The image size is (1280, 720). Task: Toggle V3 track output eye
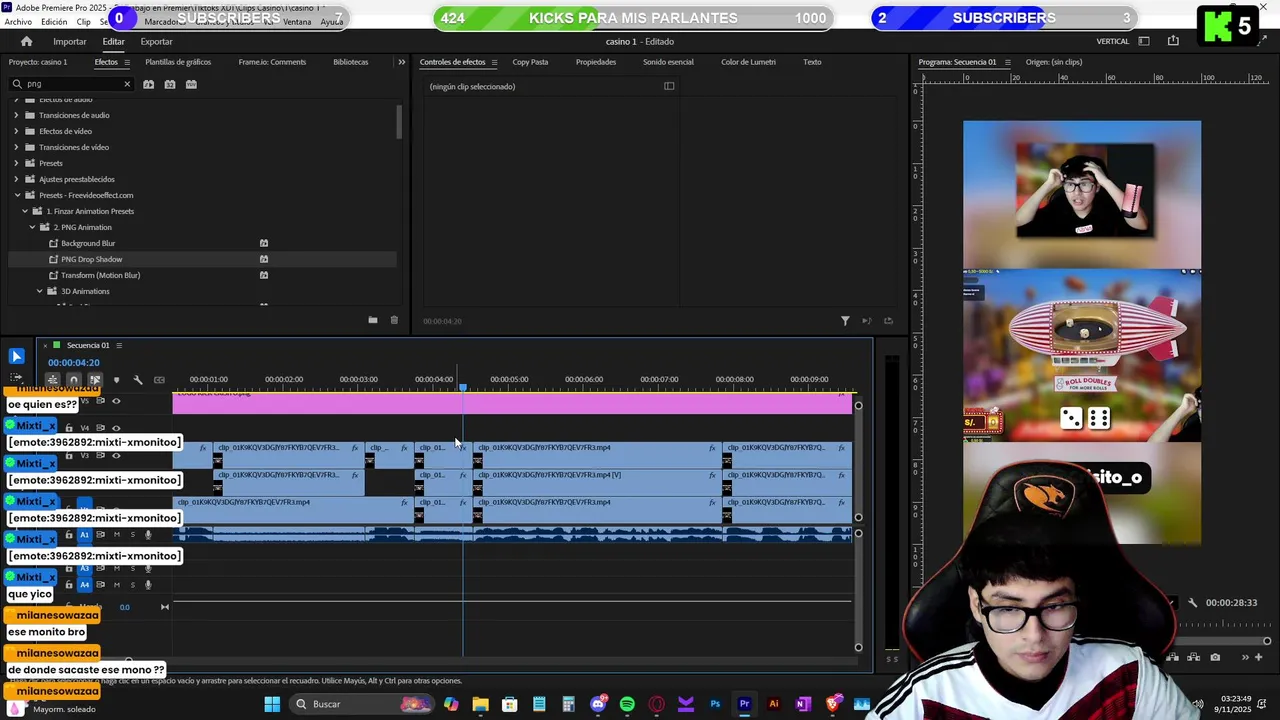(x=116, y=456)
